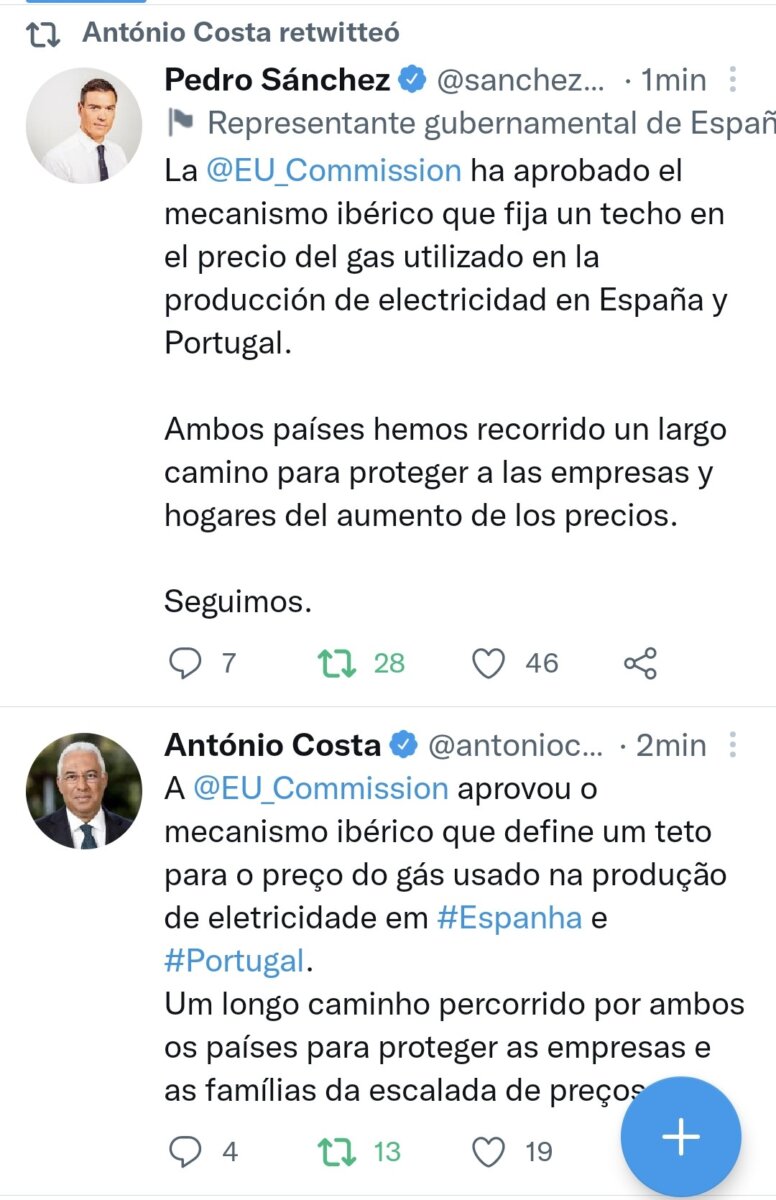Share Pedro Sánchez's tweet
Screen dimensions: 776x1200
[640, 663]
